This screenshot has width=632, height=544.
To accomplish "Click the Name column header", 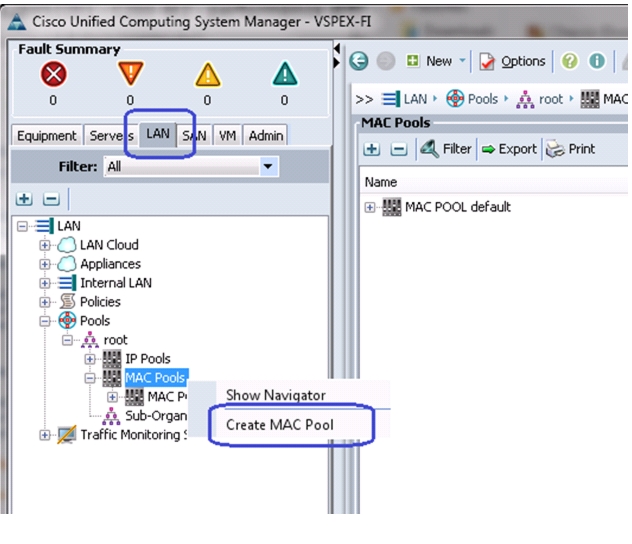I will click(381, 182).
